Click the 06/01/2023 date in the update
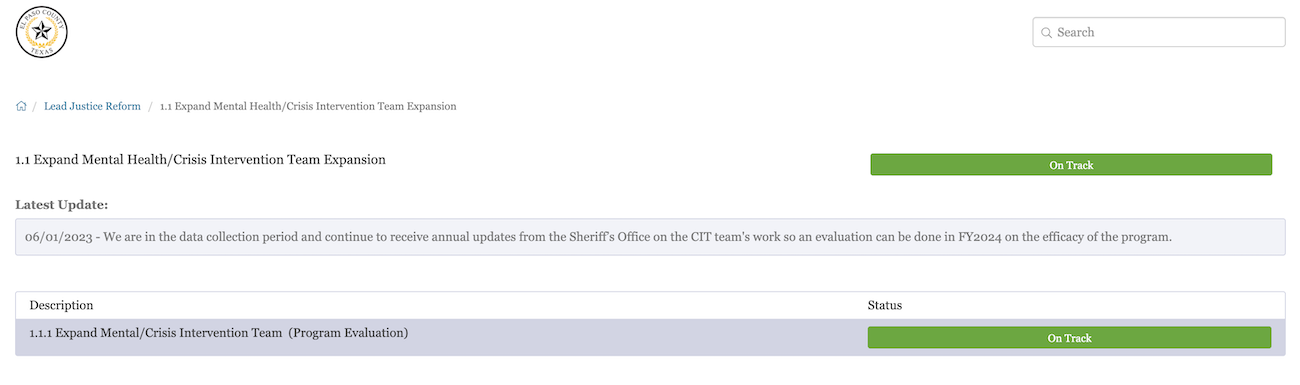1300x385 pixels. point(57,237)
